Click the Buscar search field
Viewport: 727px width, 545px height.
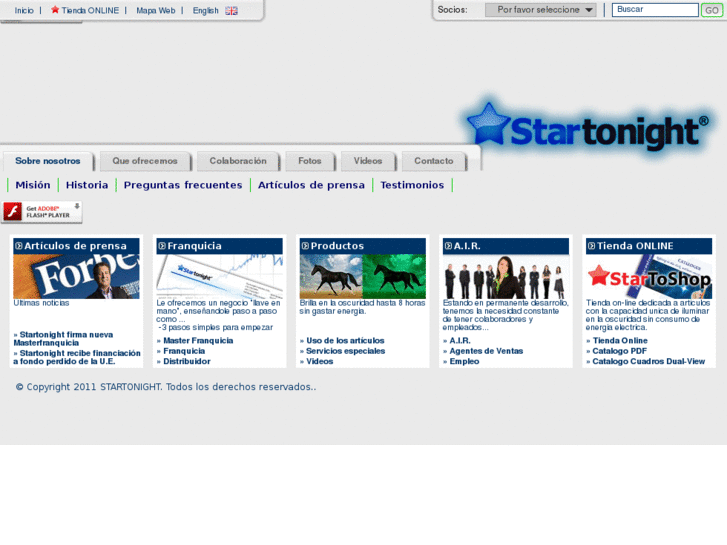coord(655,10)
